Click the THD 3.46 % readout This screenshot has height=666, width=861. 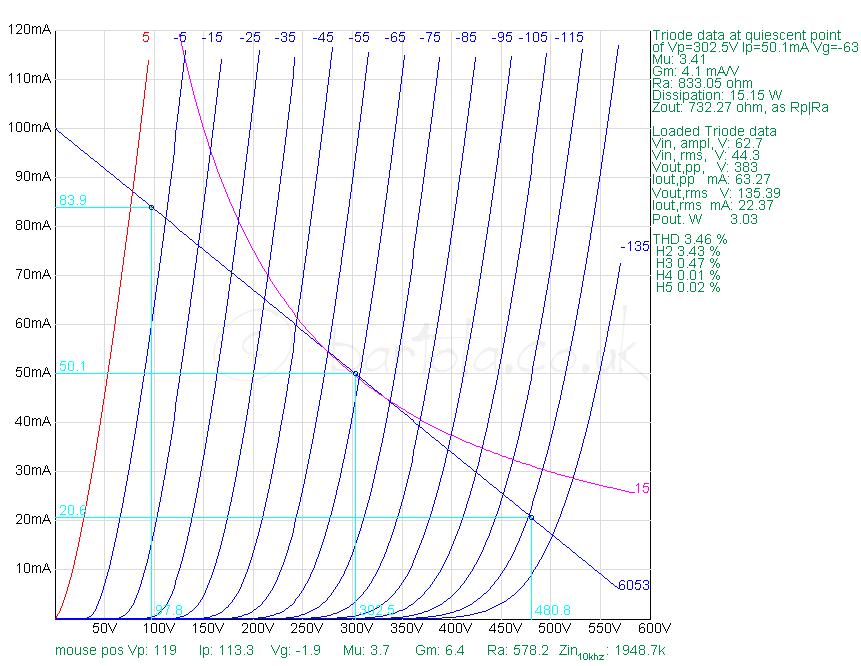pyautogui.click(x=690, y=239)
